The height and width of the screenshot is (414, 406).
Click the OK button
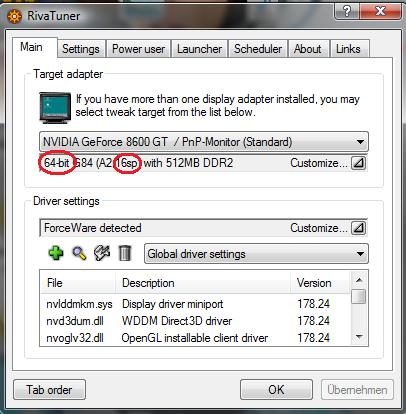[x=276, y=389]
